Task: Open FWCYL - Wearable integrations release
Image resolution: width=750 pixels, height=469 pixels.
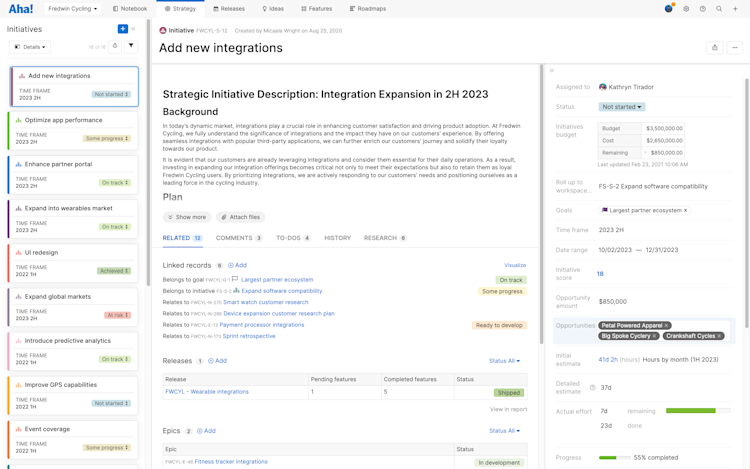Action: [x=207, y=392]
